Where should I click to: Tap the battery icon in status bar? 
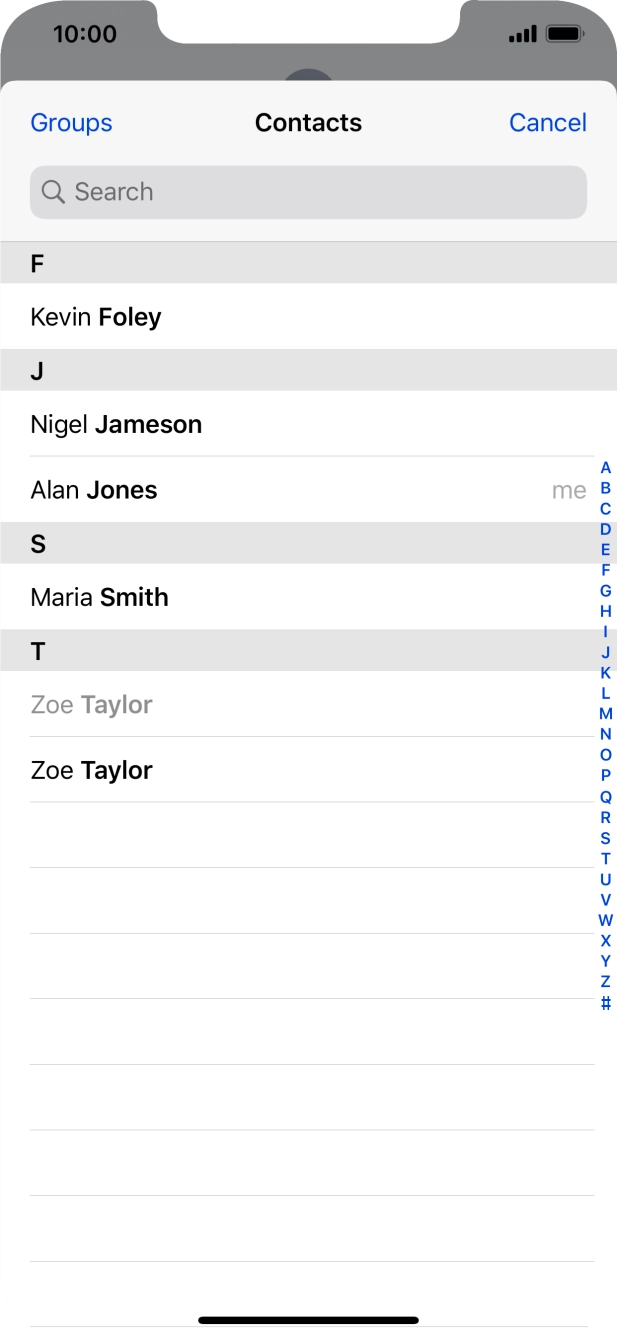[x=565, y=34]
